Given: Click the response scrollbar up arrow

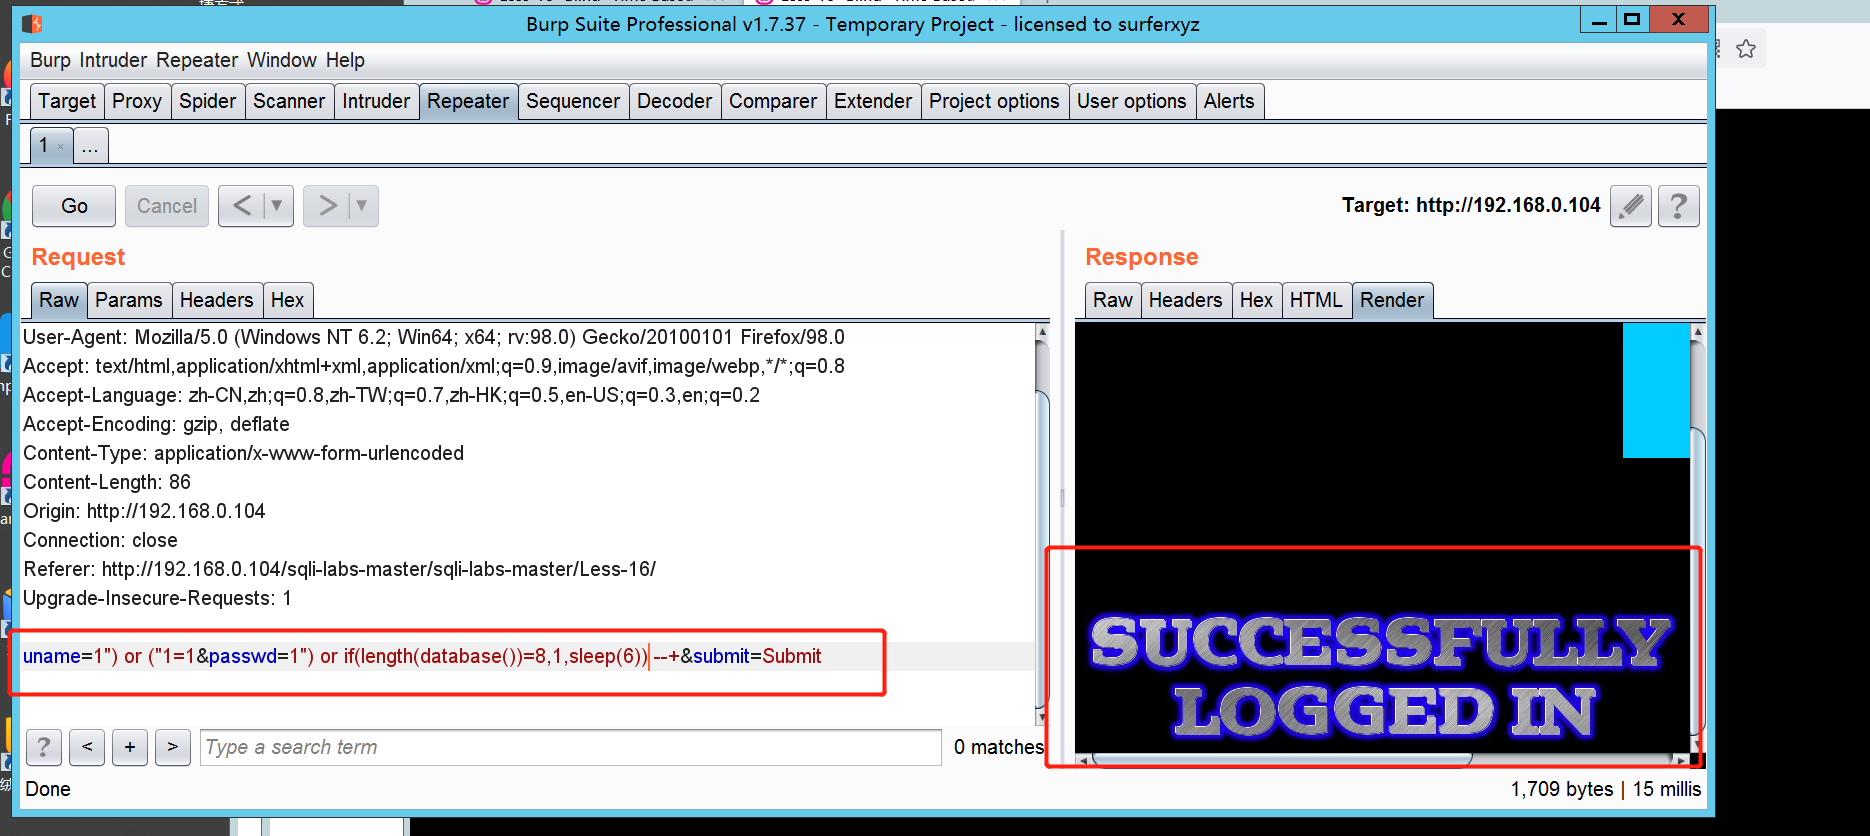Looking at the screenshot, I should coord(1697,331).
